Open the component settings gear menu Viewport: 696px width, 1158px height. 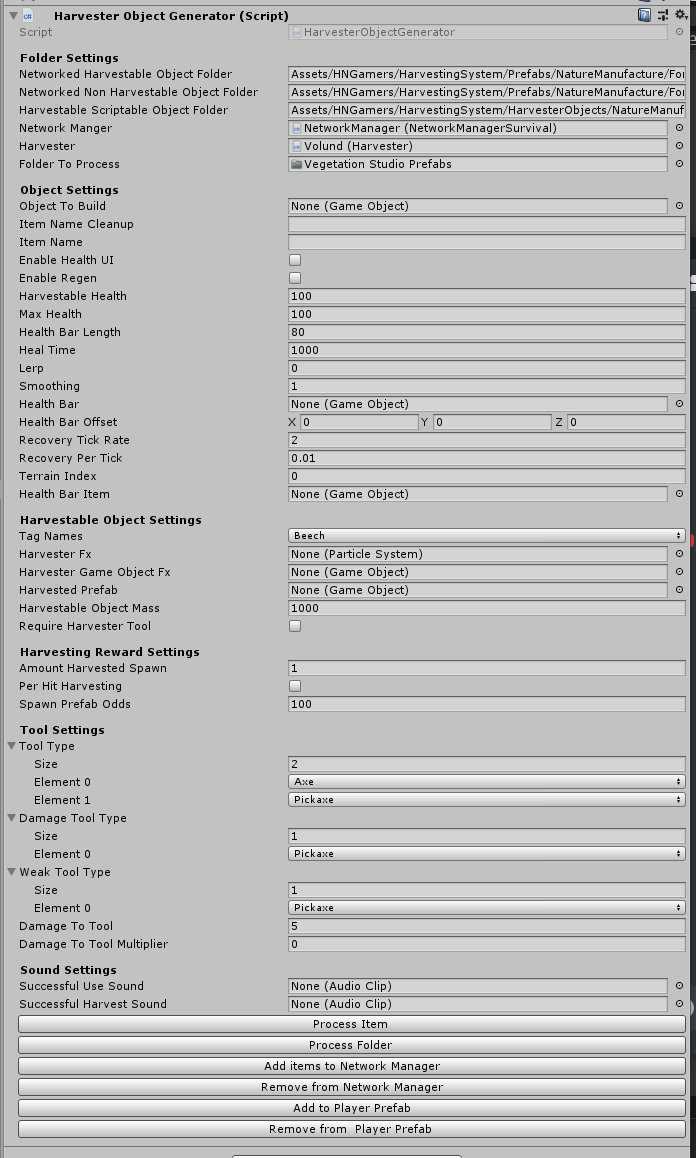click(x=679, y=15)
